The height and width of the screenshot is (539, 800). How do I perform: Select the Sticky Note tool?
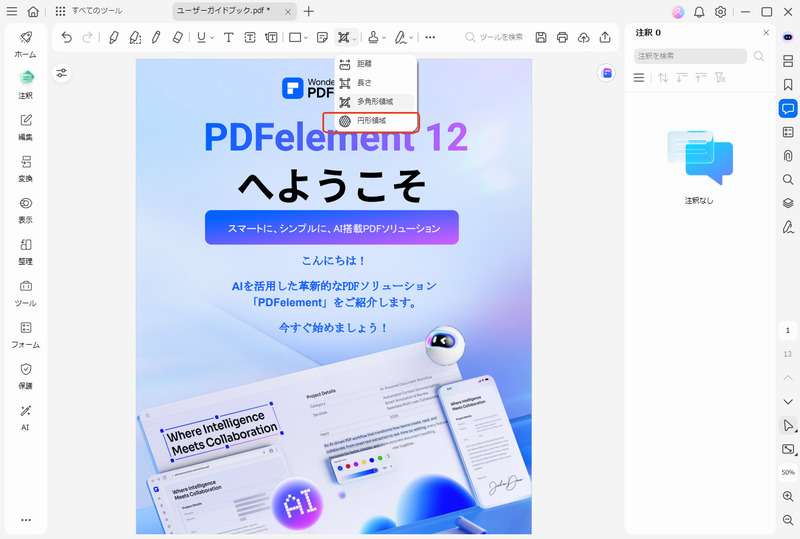(x=322, y=37)
